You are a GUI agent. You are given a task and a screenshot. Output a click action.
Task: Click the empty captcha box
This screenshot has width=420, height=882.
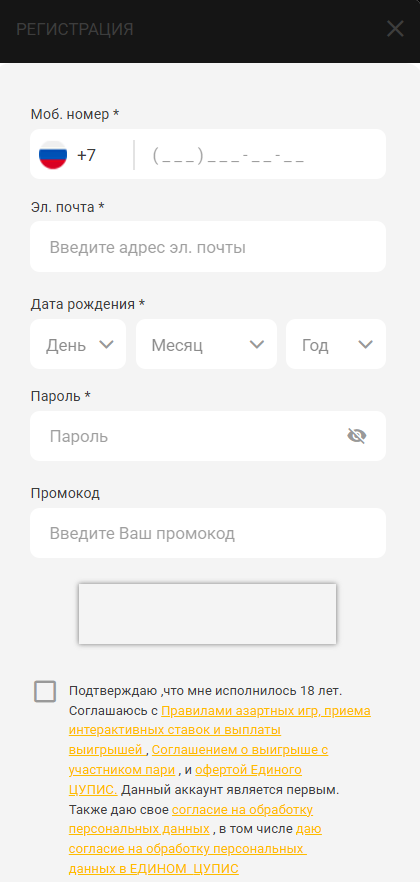click(207, 614)
